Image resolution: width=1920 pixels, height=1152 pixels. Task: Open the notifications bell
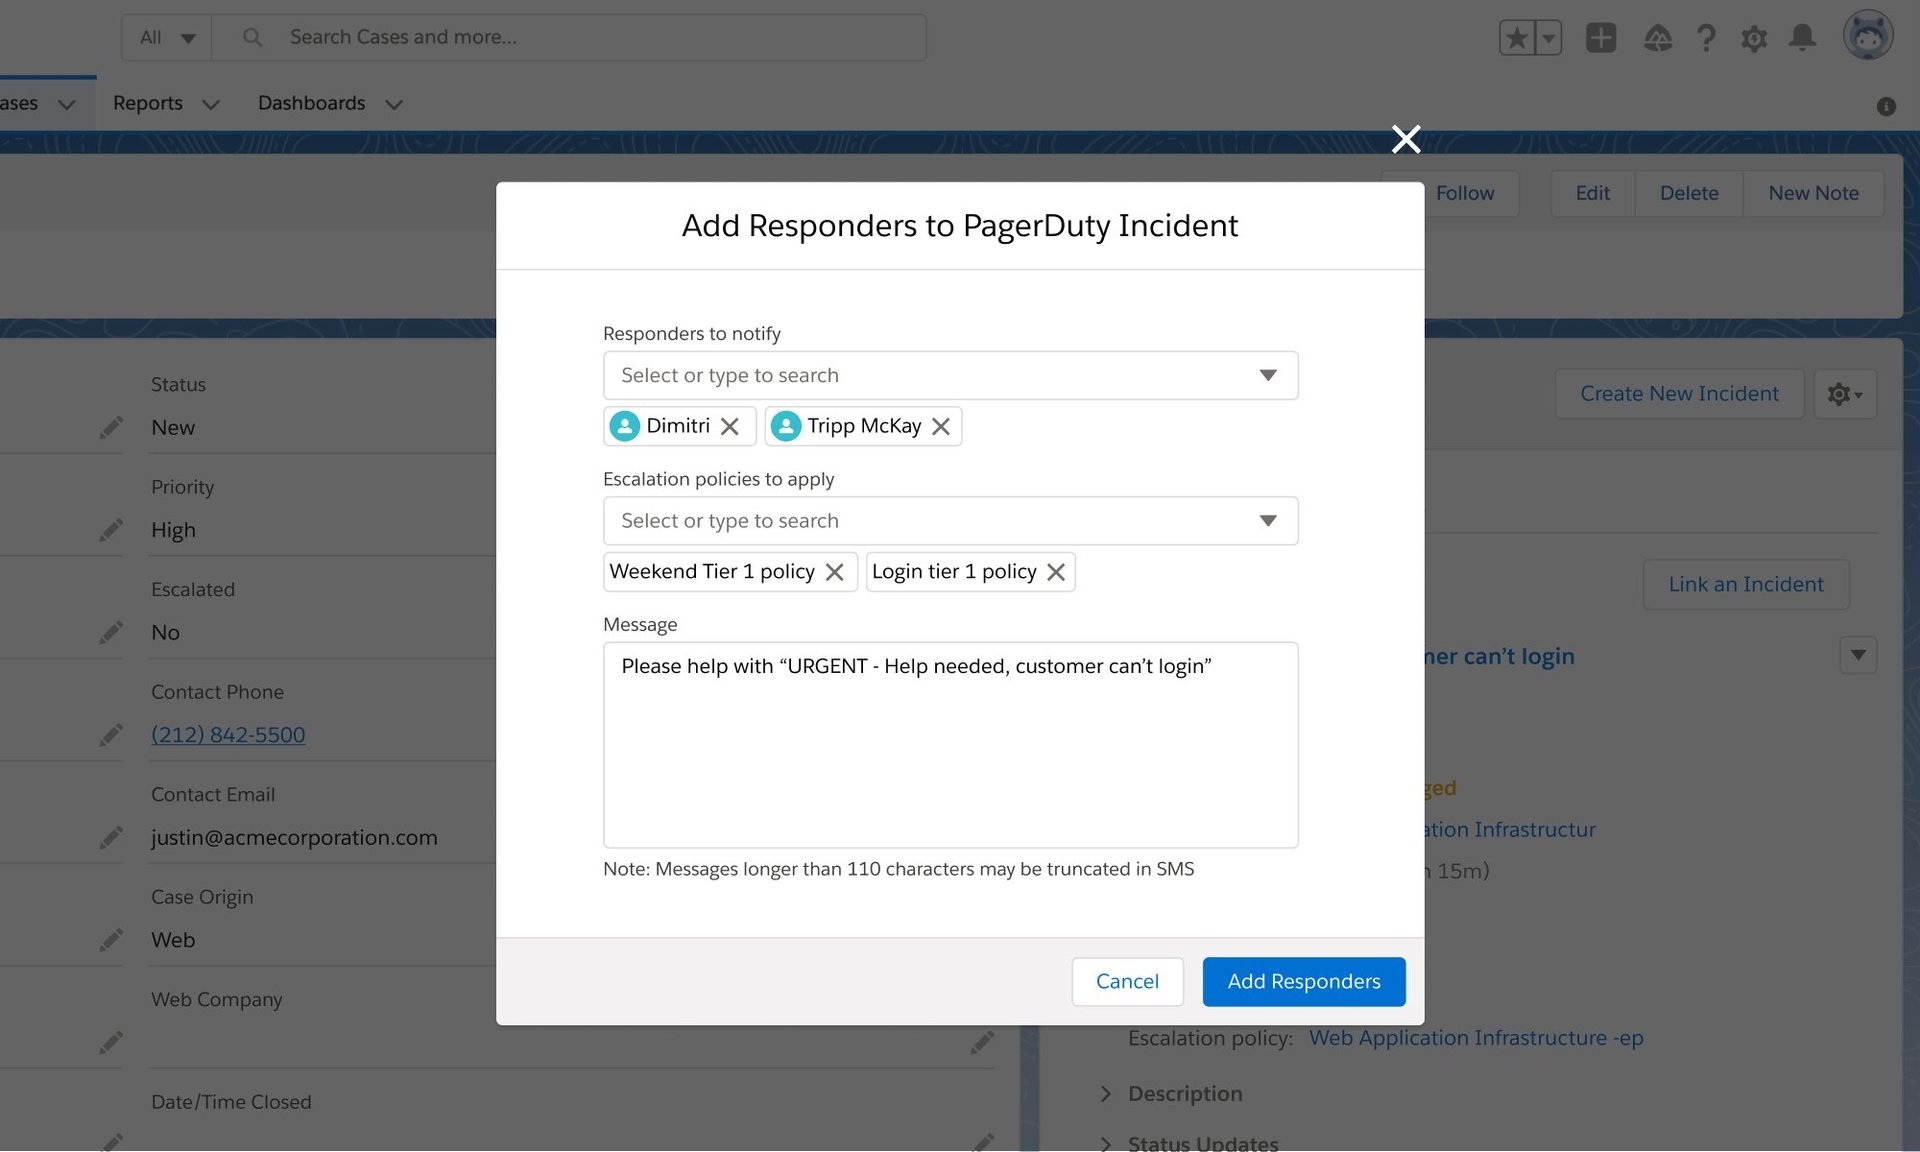[1802, 38]
